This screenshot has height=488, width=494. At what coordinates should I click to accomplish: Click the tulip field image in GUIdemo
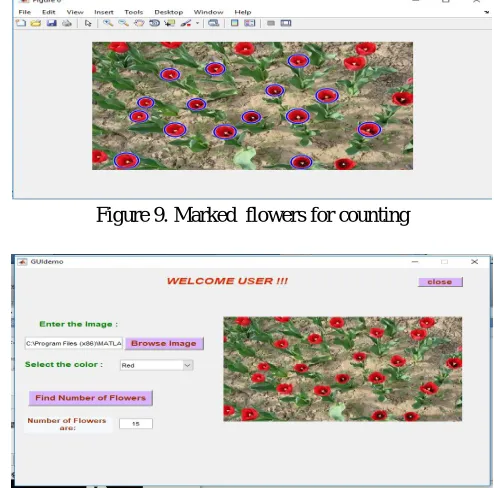tap(343, 369)
